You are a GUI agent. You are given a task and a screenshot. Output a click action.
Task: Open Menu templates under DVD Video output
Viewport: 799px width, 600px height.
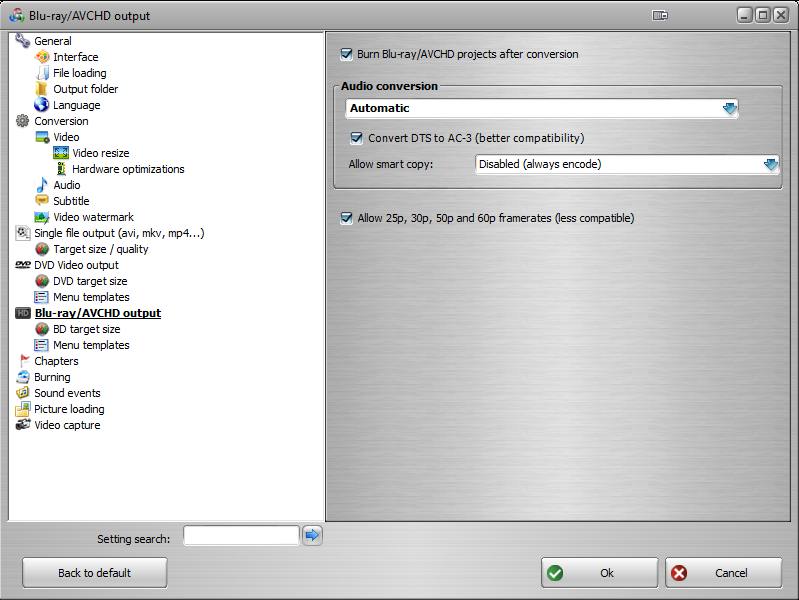(91, 297)
